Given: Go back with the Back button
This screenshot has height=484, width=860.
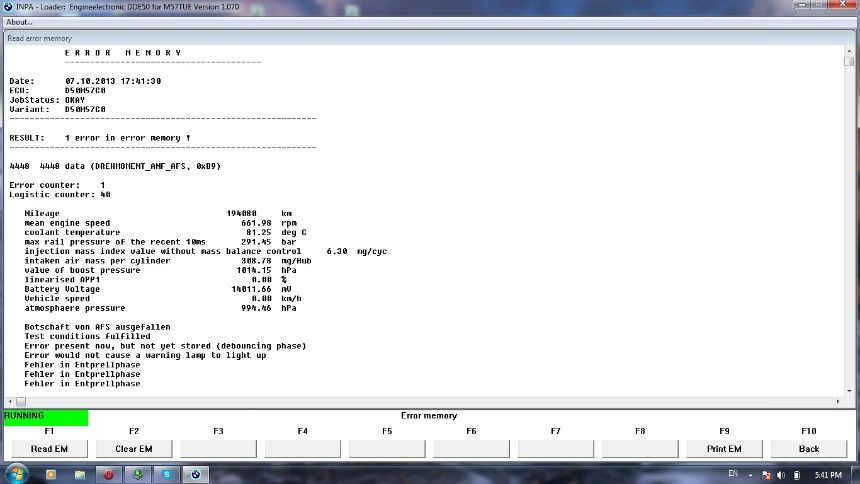Looking at the screenshot, I should 809,449.
